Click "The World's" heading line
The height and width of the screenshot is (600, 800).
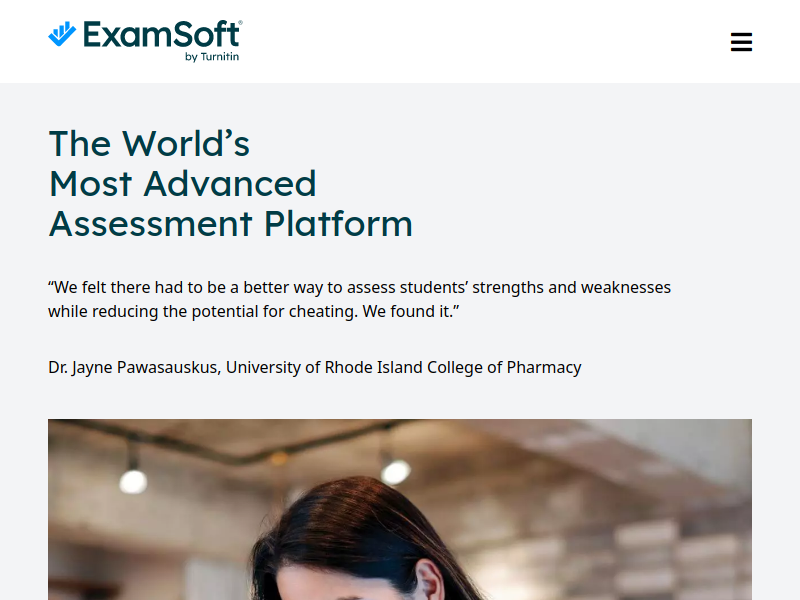pos(149,143)
